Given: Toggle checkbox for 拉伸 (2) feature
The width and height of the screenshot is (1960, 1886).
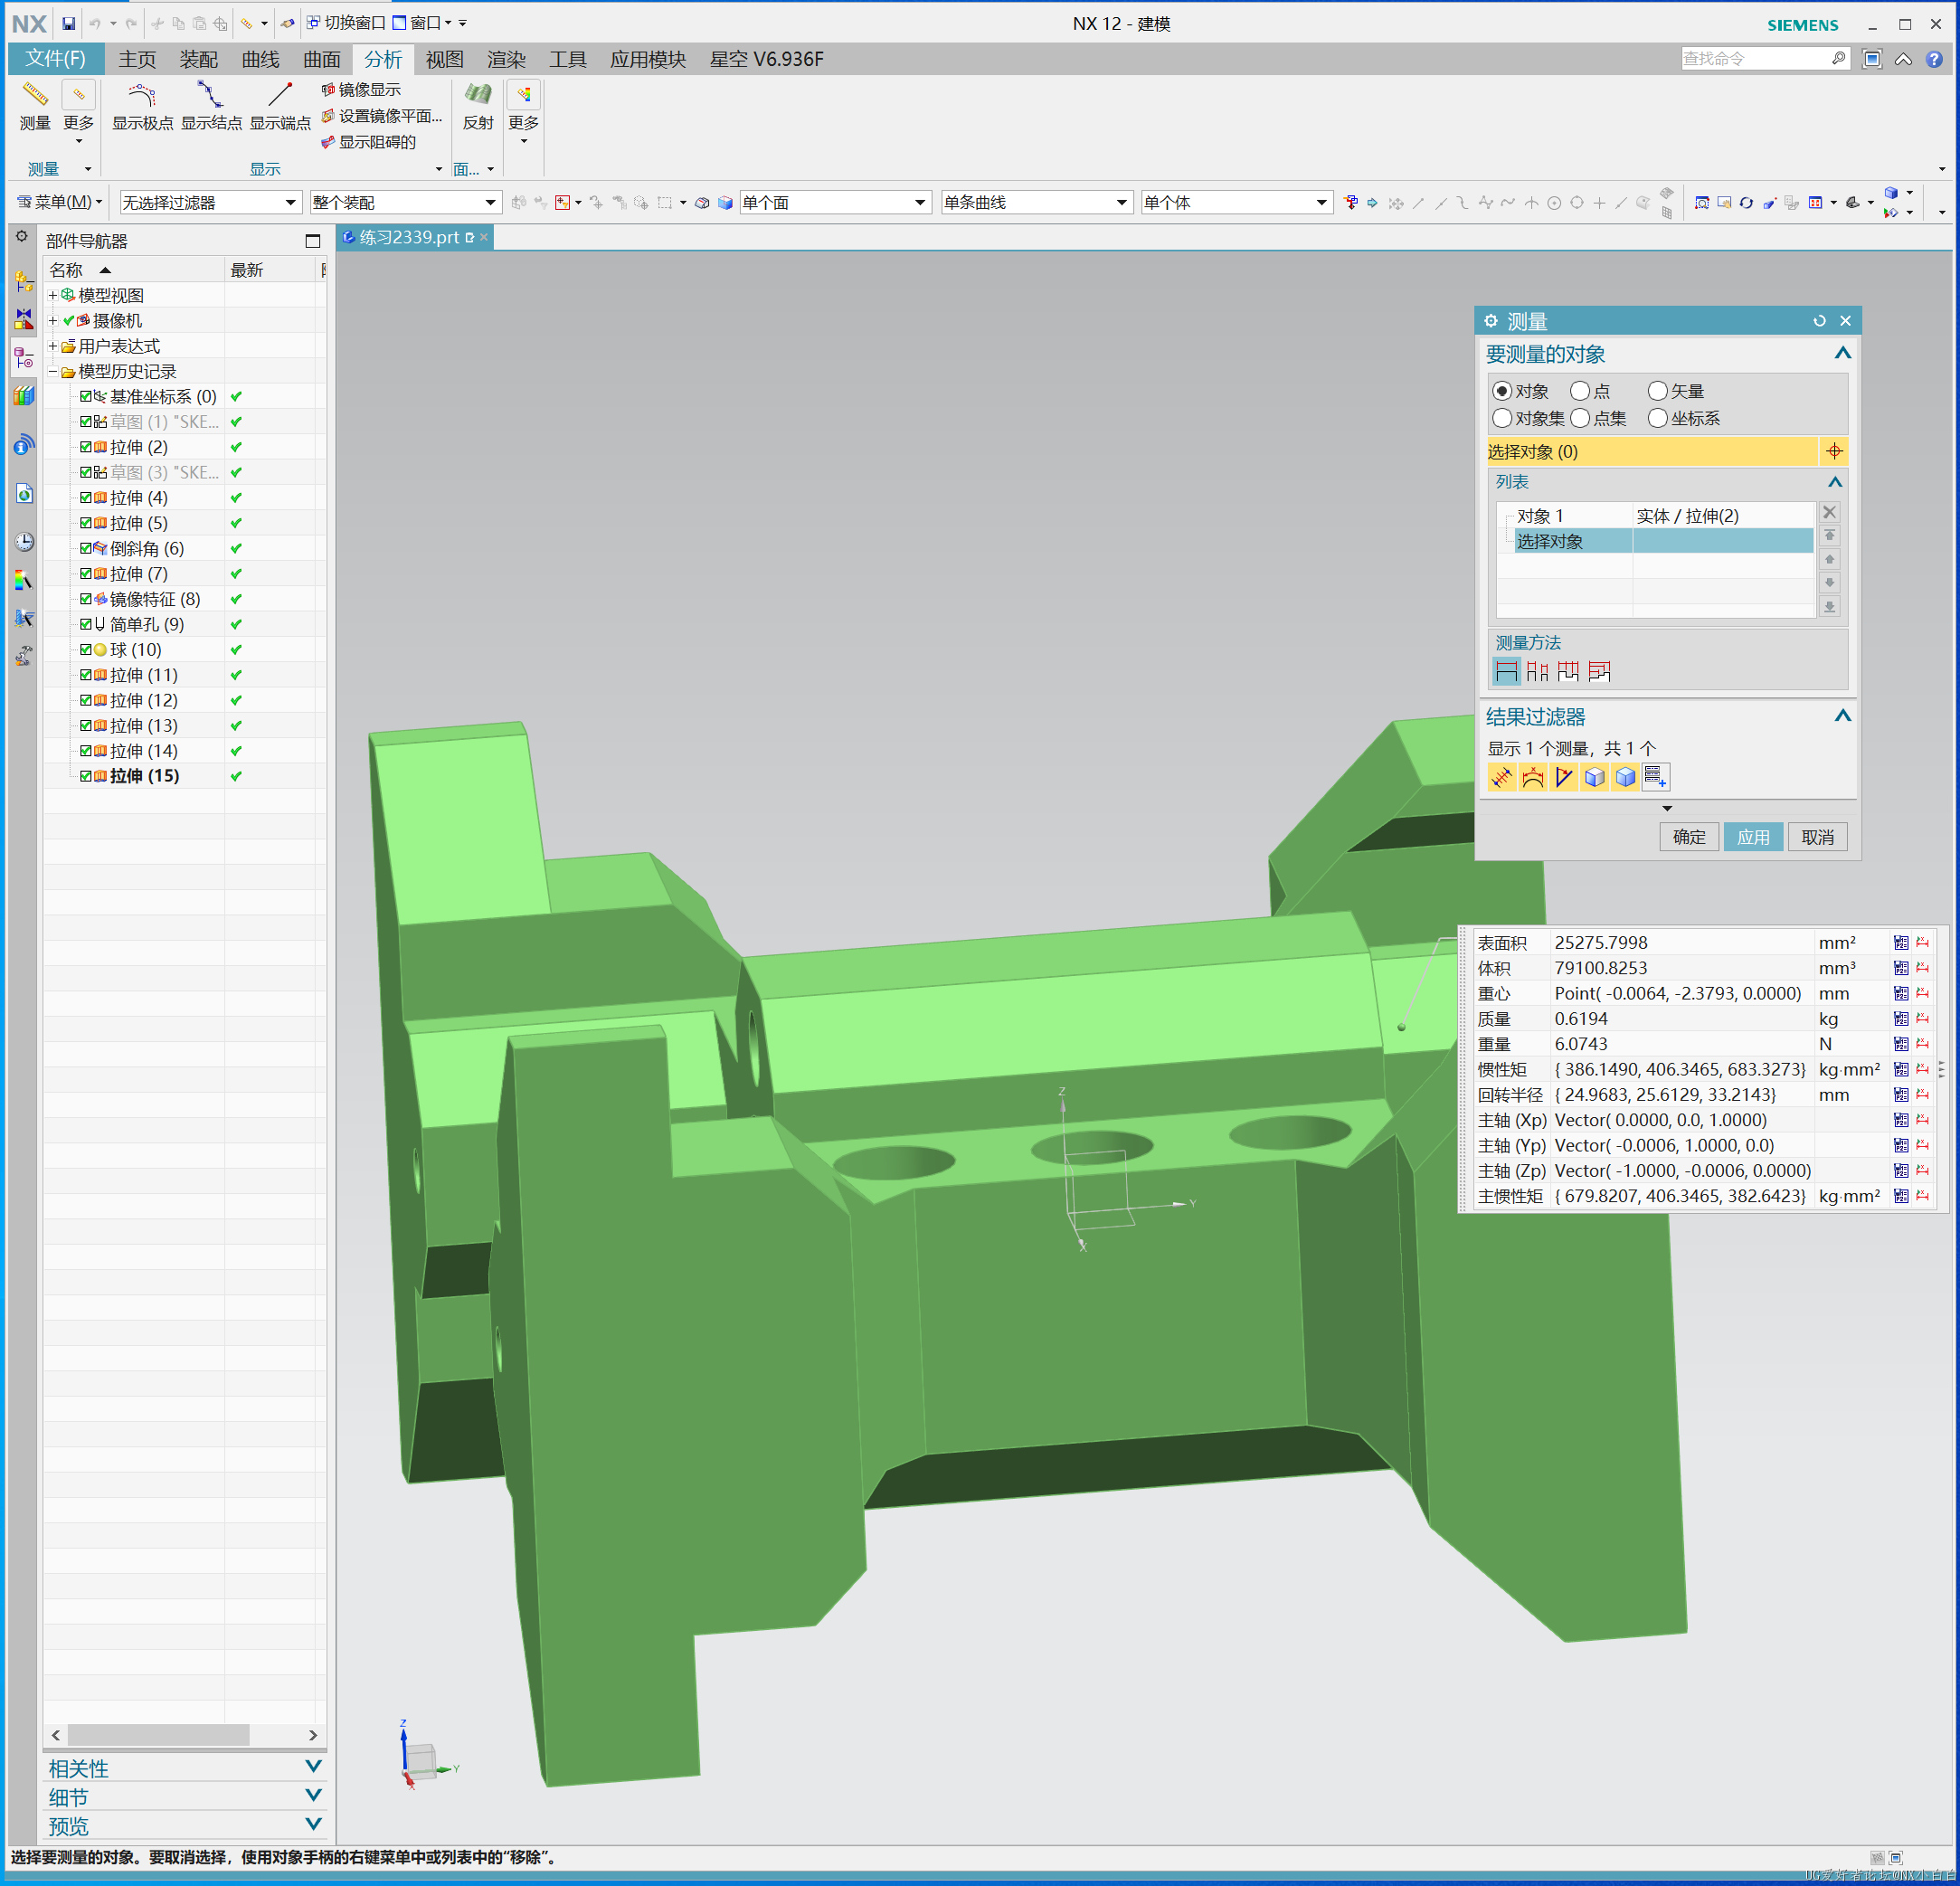Looking at the screenshot, I should coord(86,447).
